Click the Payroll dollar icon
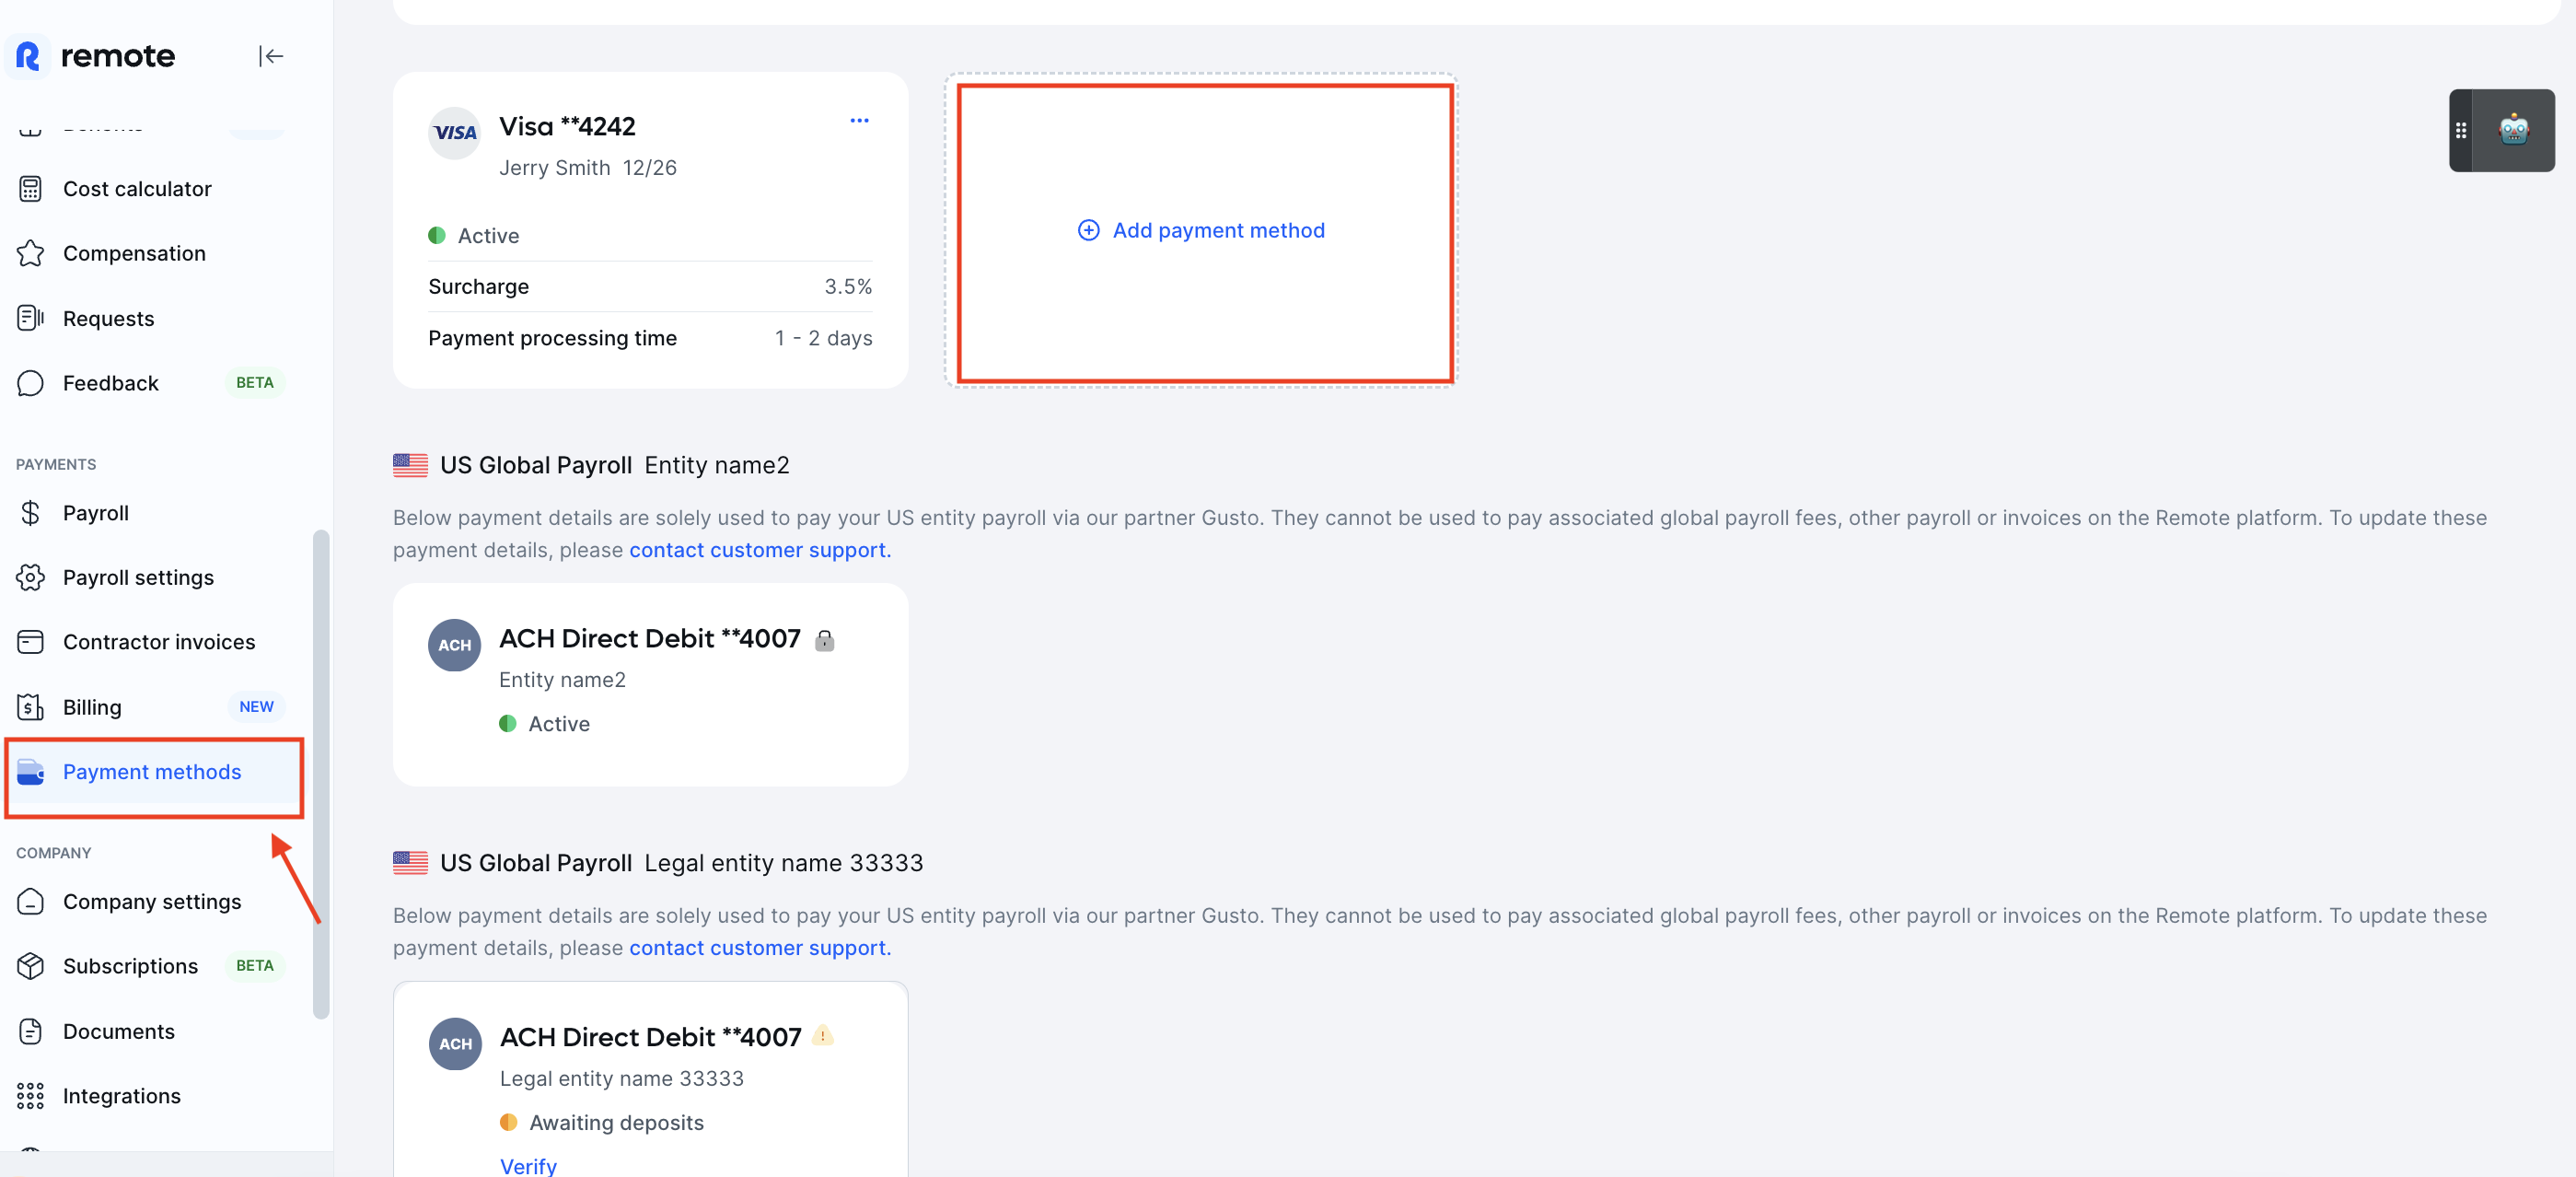Viewport: 2576px width, 1177px height. pos(31,513)
